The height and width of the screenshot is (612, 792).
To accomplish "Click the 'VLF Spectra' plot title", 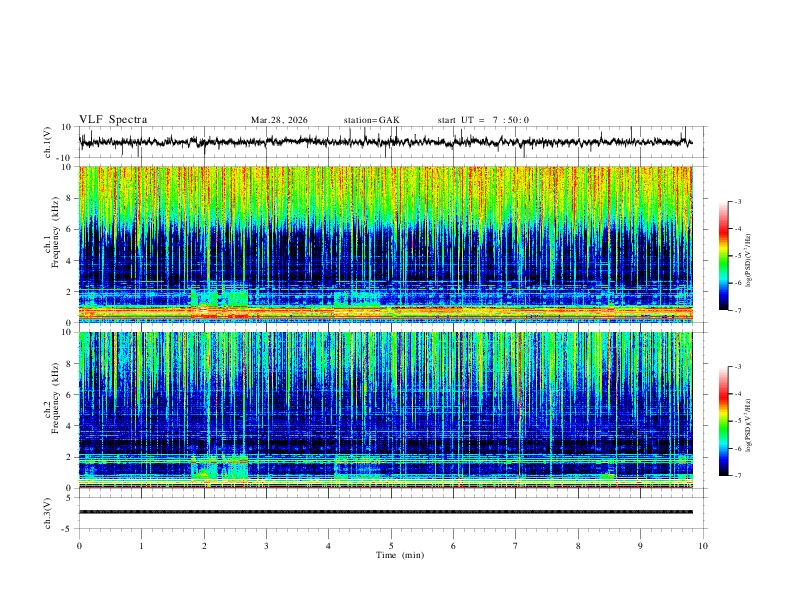I will point(113,120).
